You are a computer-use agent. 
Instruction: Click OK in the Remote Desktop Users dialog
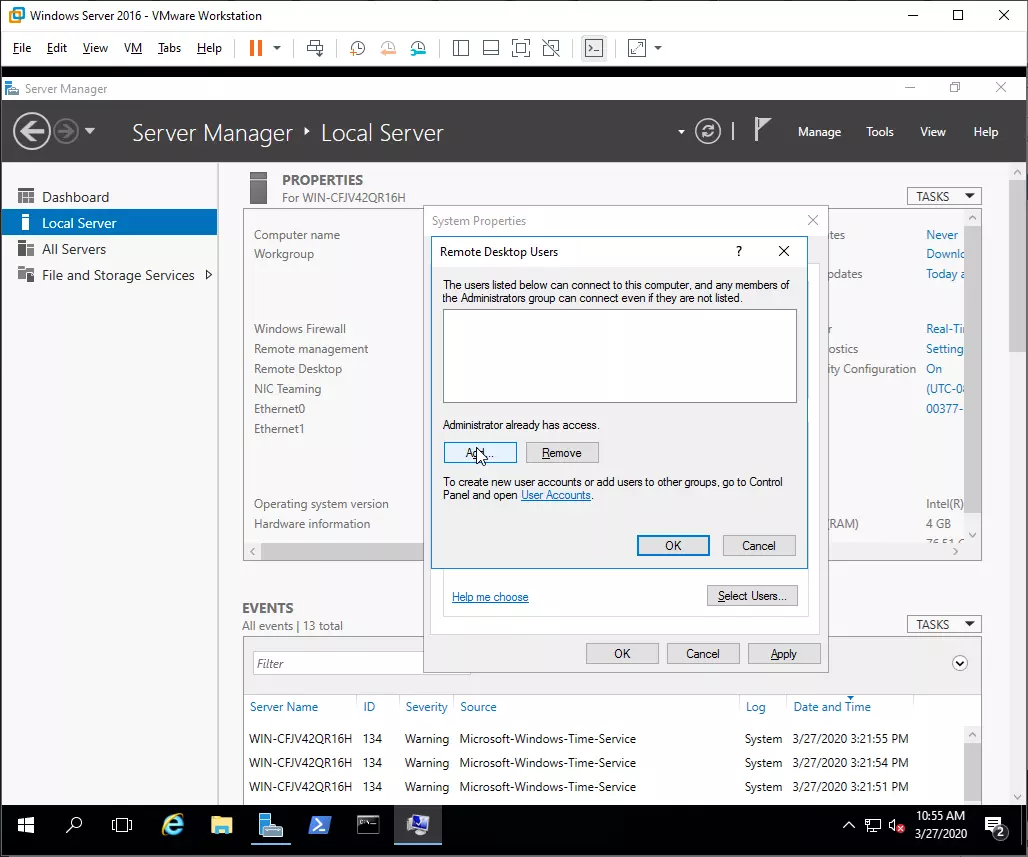click(x=673, y=546)
